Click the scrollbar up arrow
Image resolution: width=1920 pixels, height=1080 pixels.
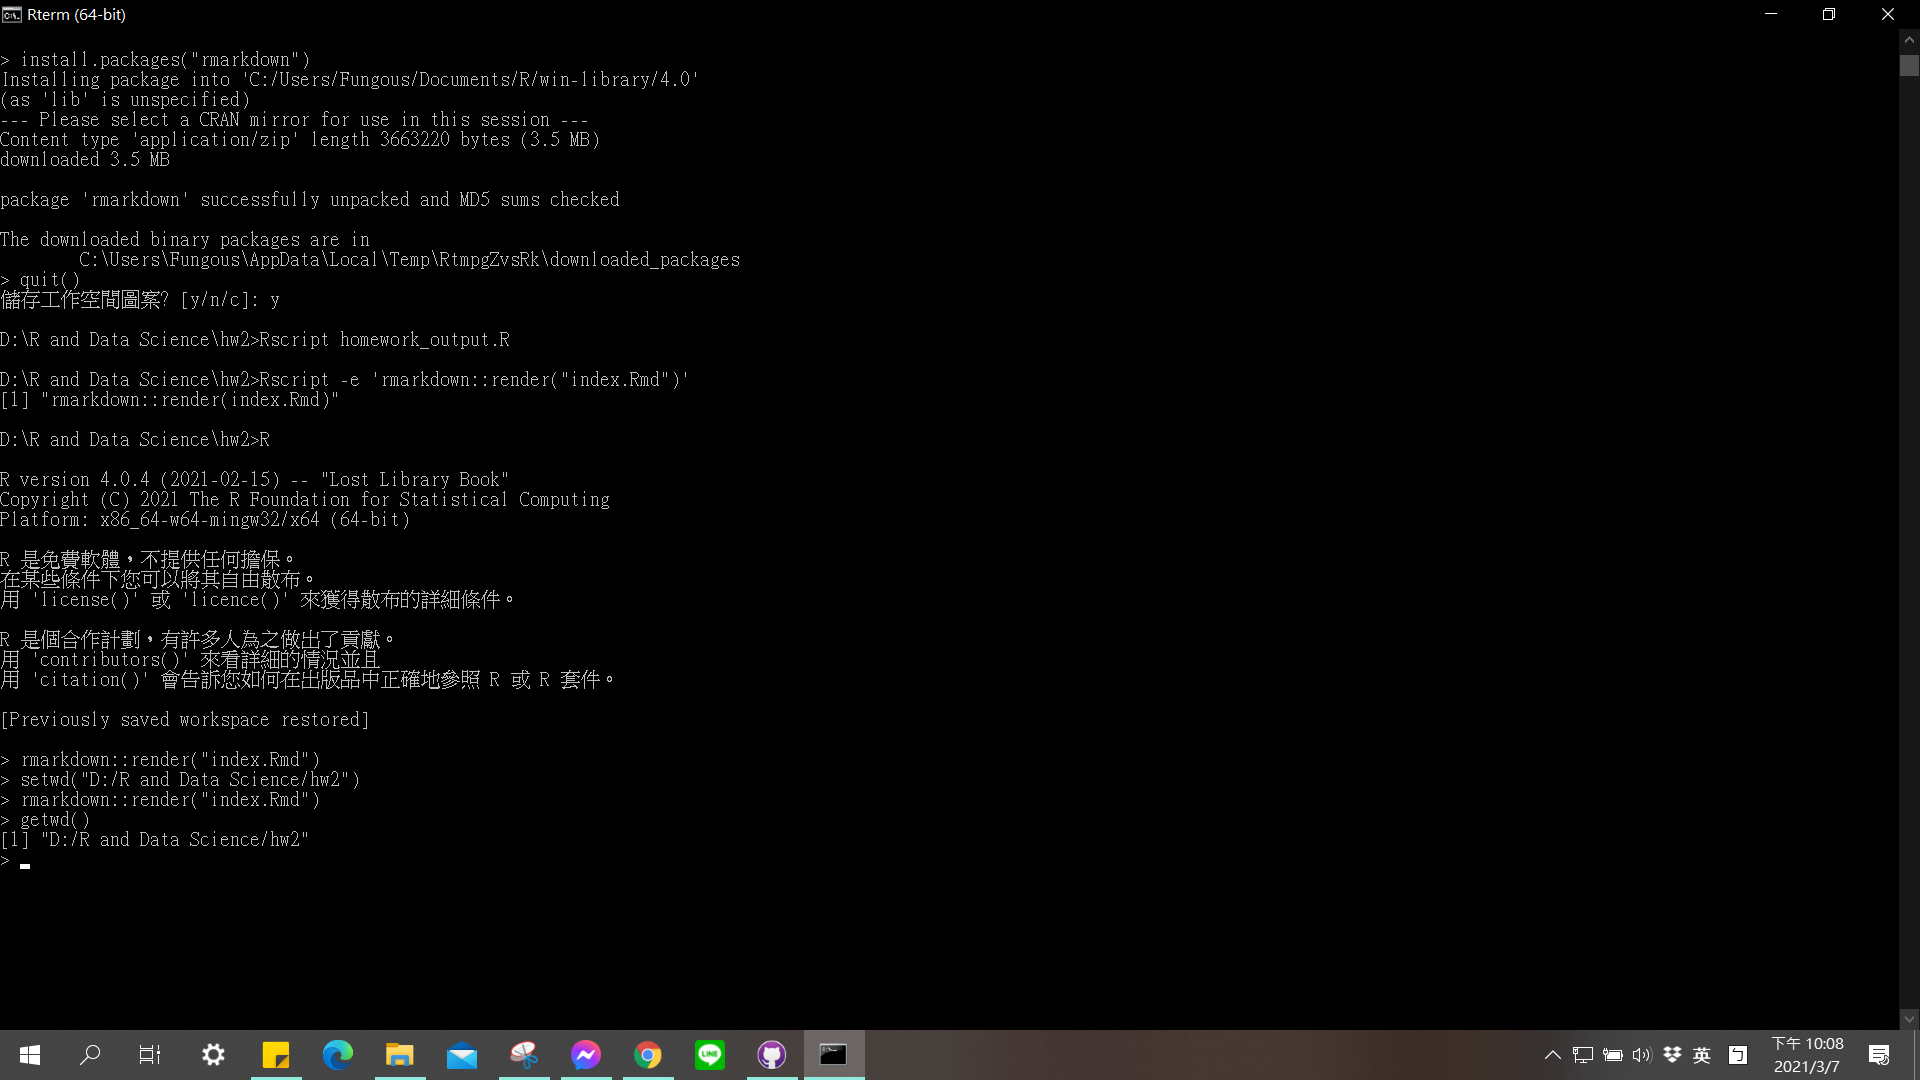(1909, 40)
